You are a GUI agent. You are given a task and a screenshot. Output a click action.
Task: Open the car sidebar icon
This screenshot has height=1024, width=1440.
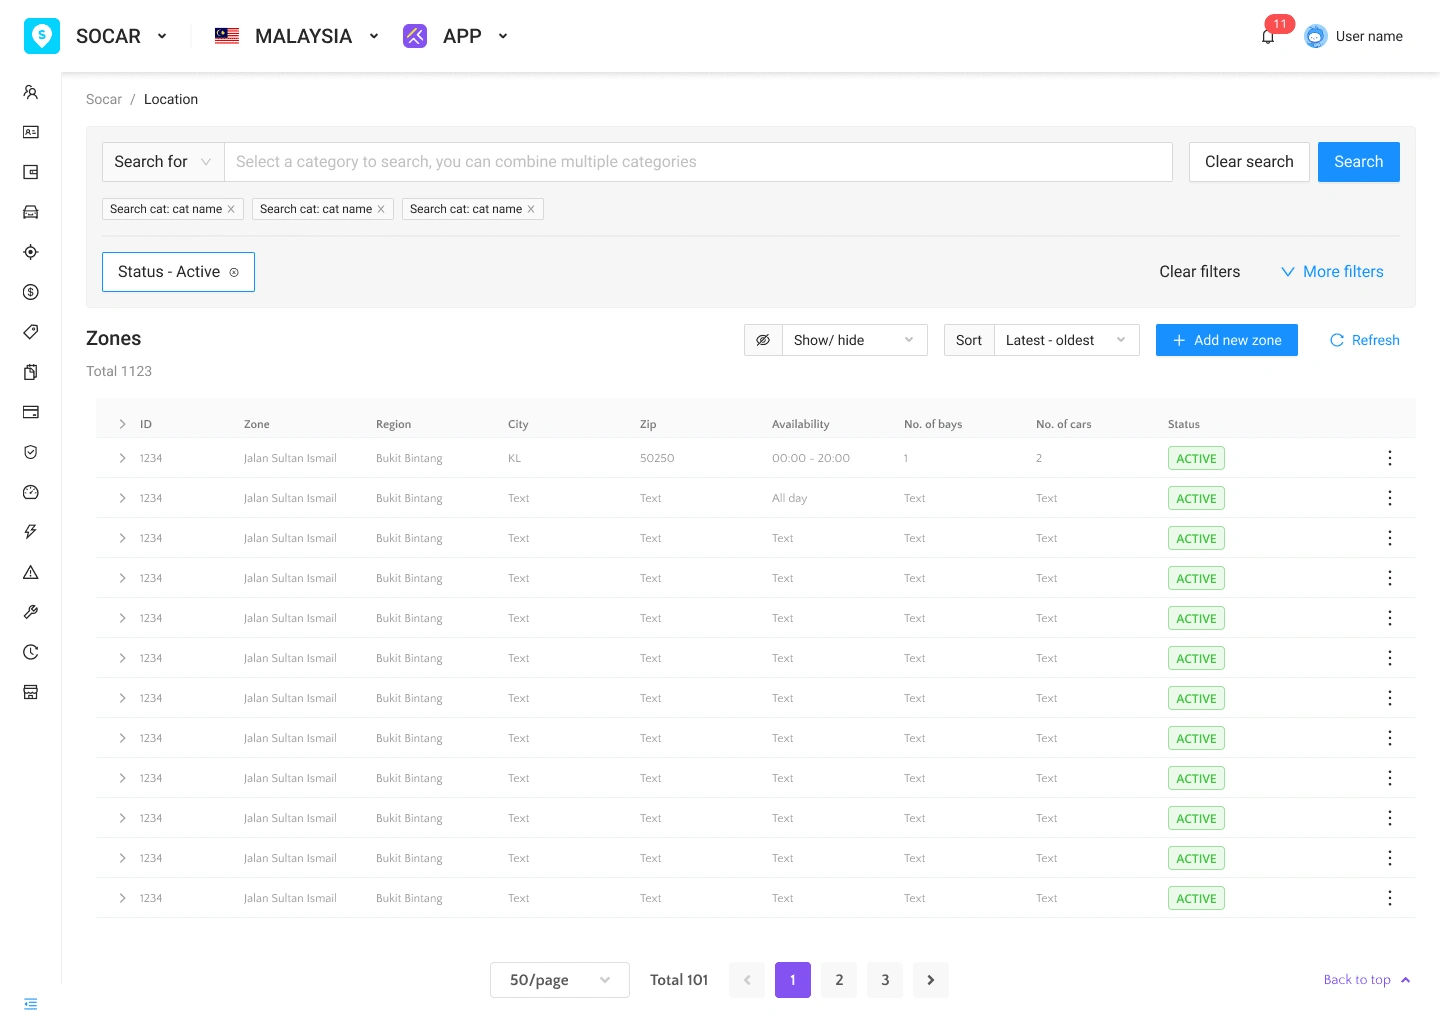31,212
